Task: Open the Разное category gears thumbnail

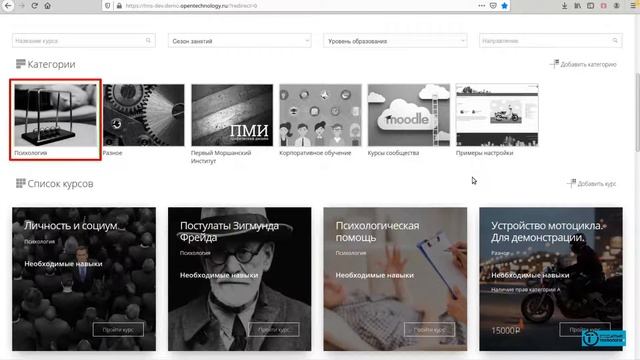Action: (144, 115)
